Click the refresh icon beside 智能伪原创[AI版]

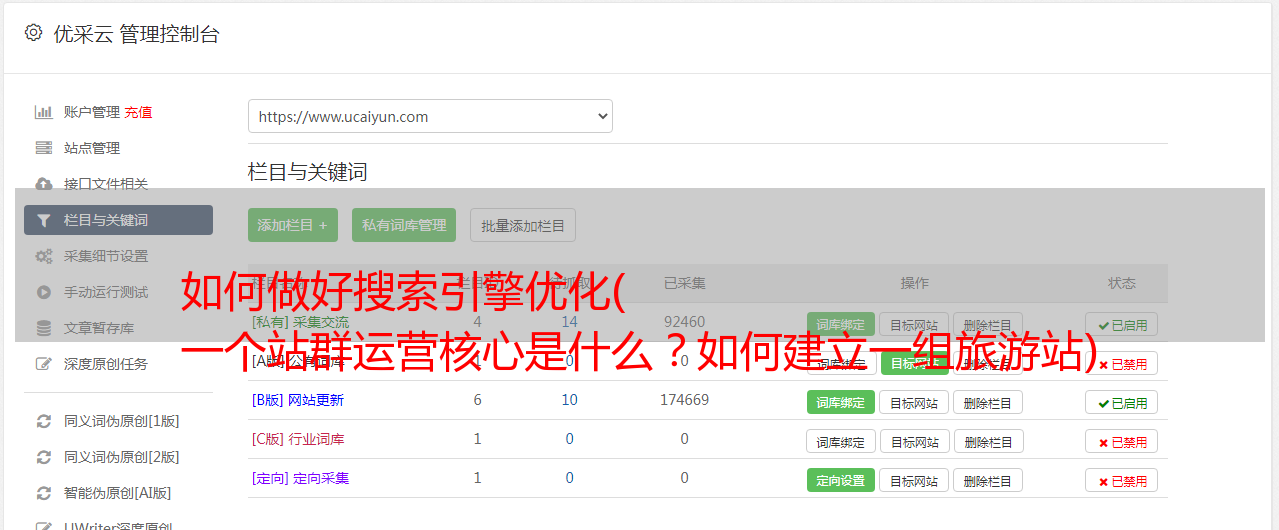click(x=44, y=493)
